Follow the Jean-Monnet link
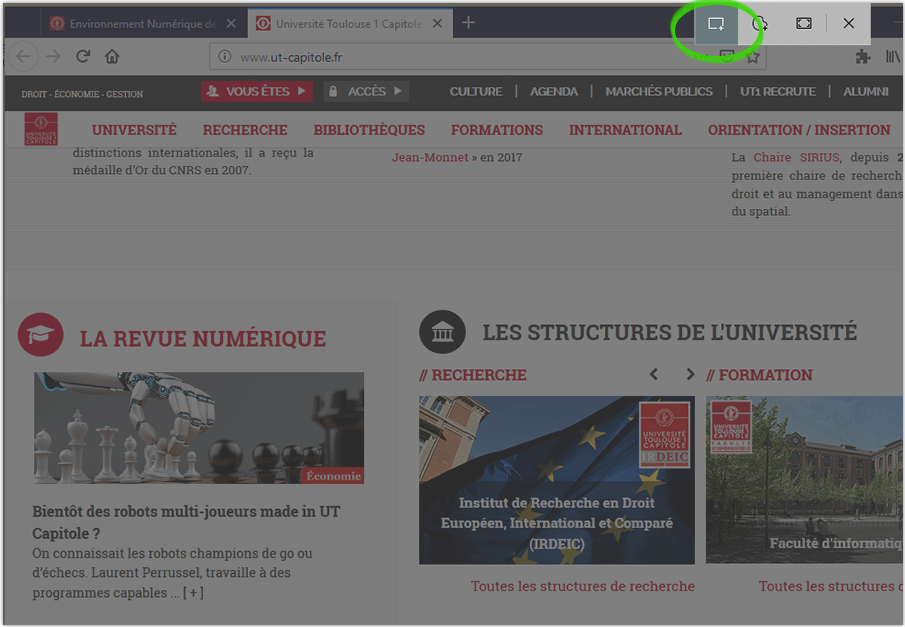The height and width of the screenshot is (627, 905). coord(430,157)
